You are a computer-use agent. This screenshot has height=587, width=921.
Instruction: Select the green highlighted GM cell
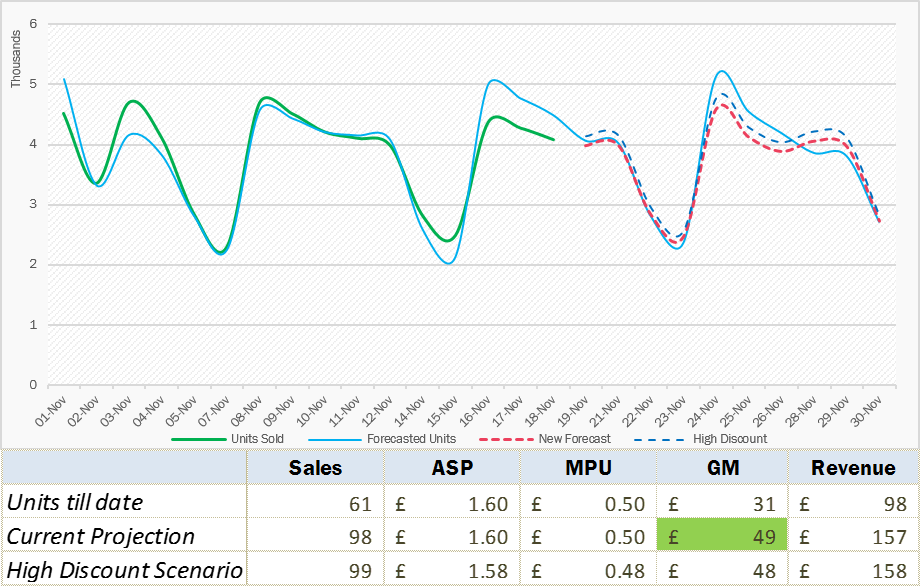click(722, 536)
